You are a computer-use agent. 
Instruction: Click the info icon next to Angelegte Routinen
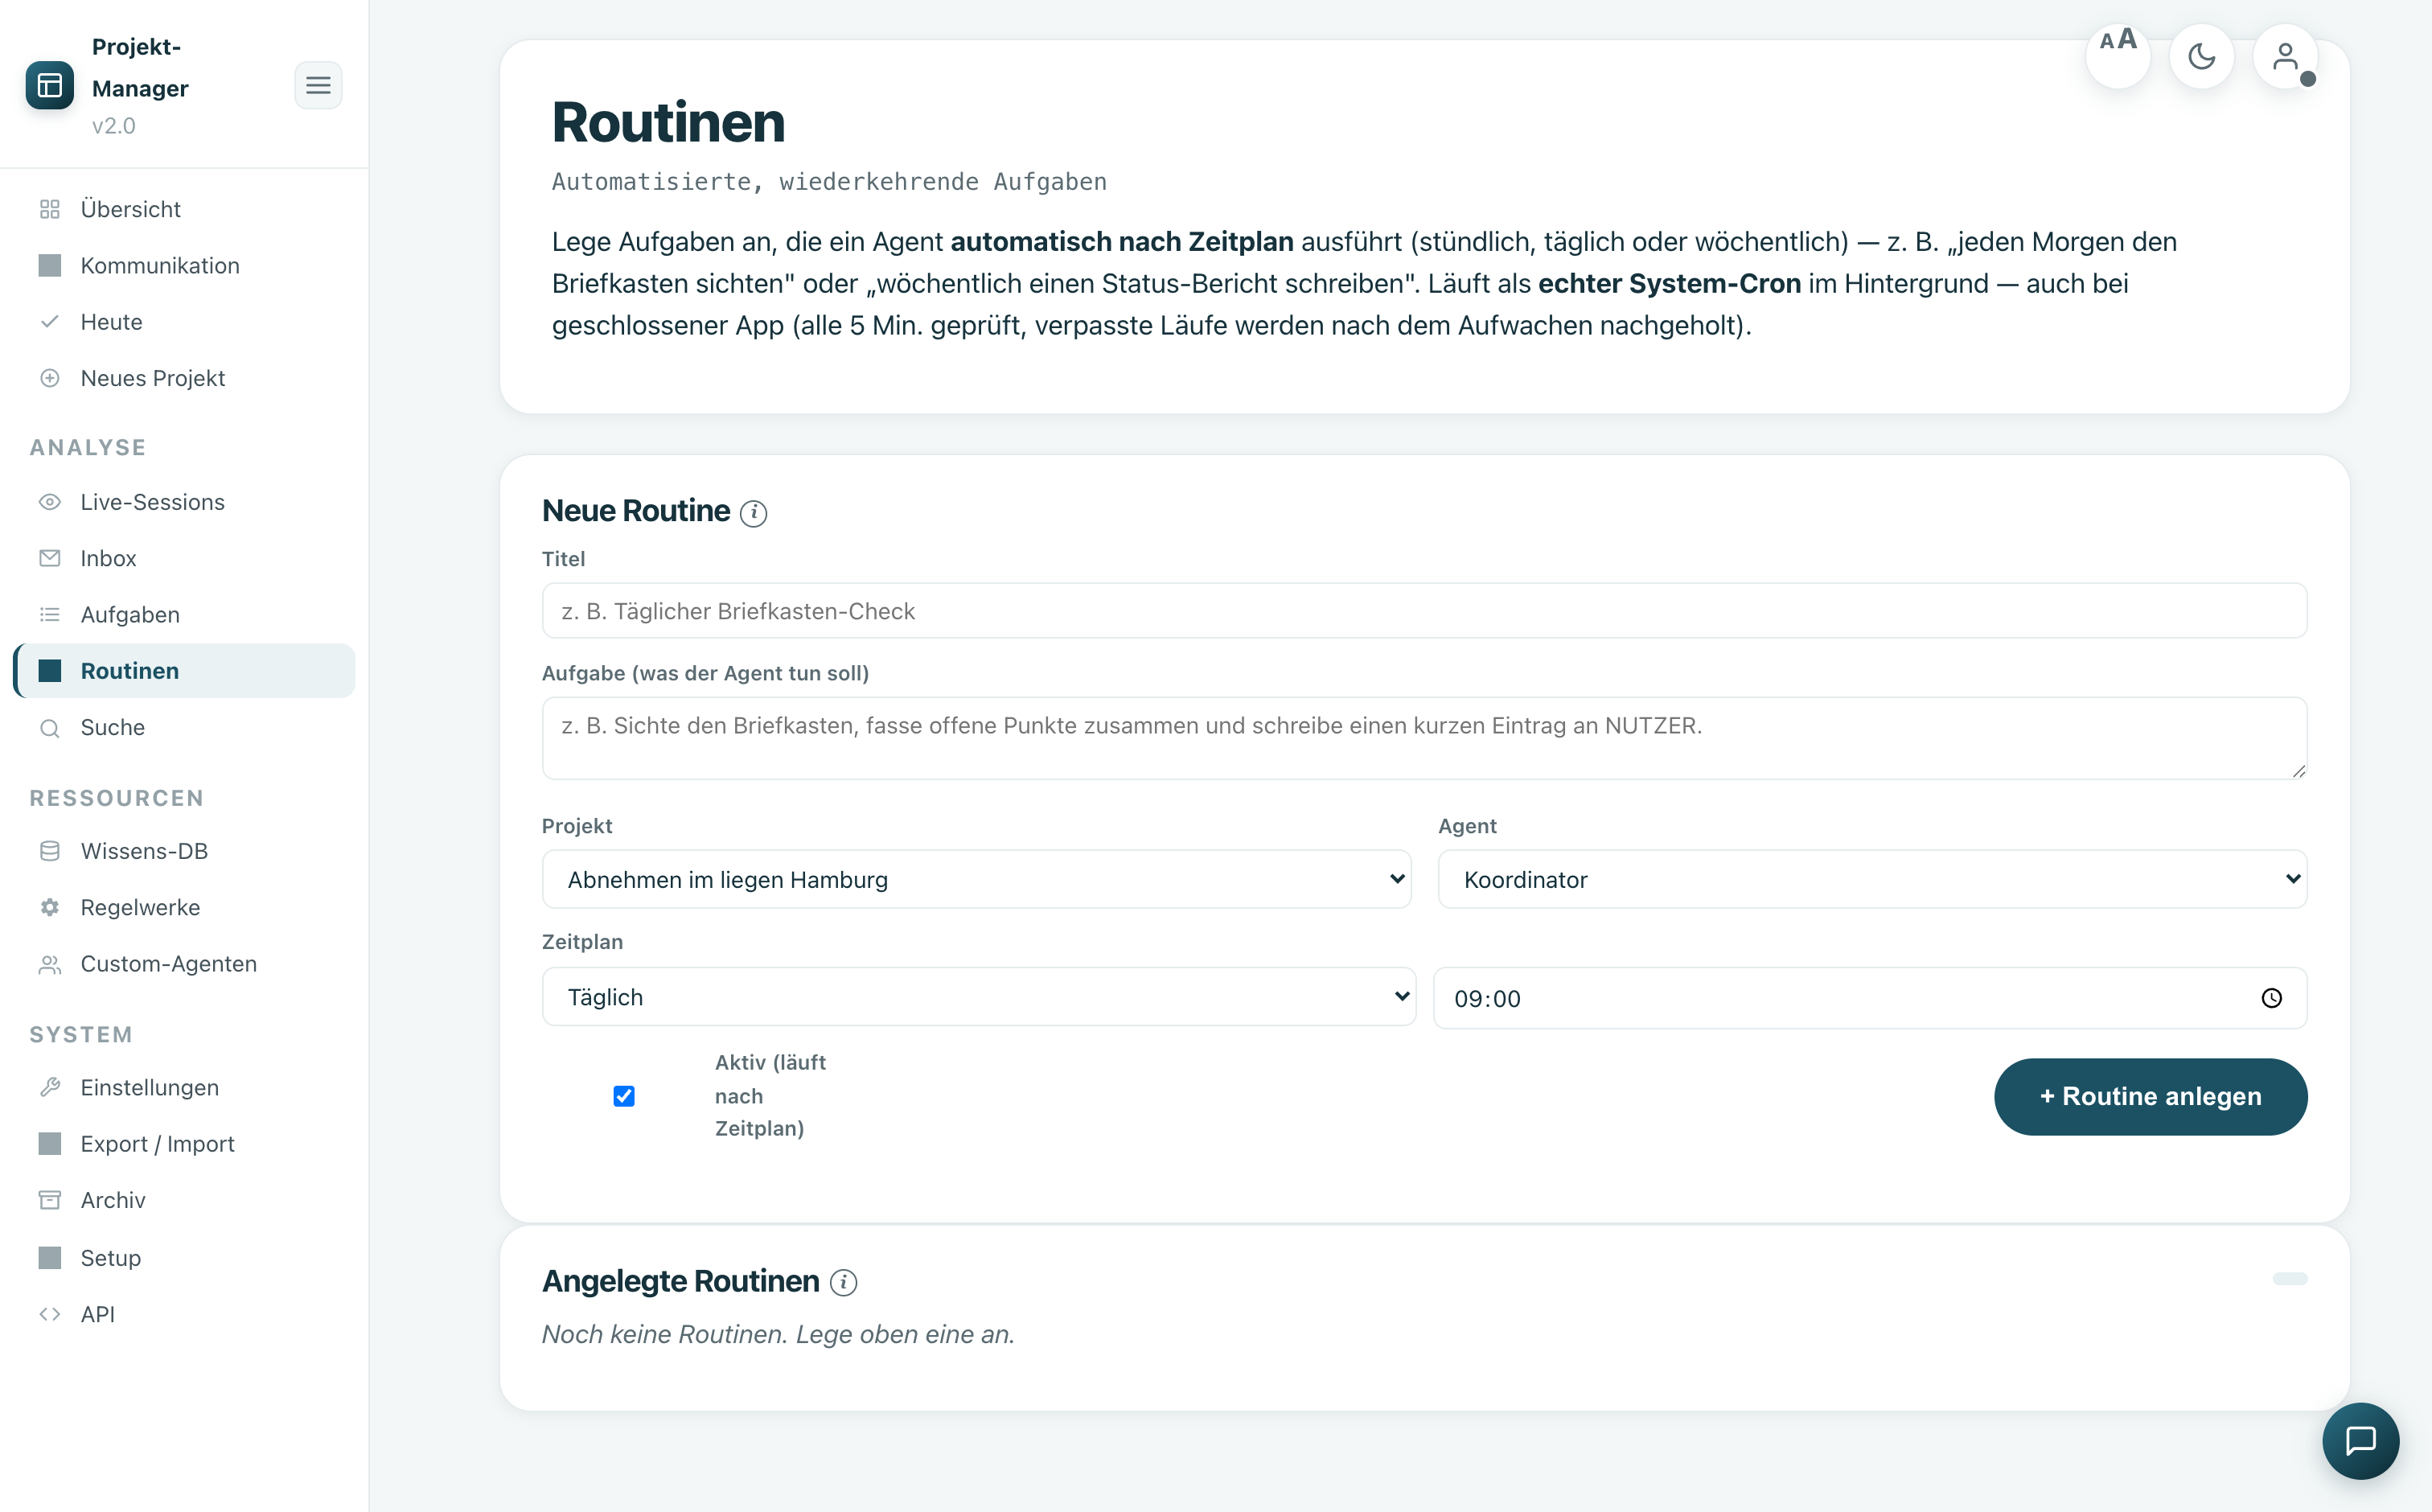point(843,1282)
